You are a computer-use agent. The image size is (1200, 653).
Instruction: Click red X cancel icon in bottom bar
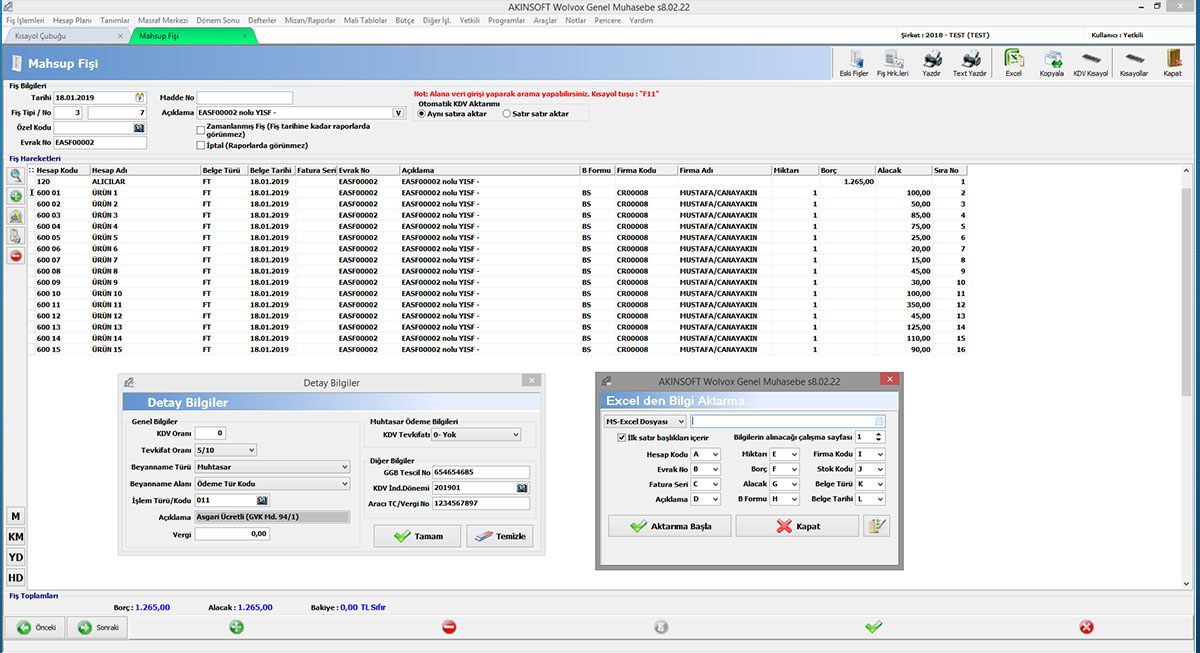pyautogui.click(x=1087, y=627)
